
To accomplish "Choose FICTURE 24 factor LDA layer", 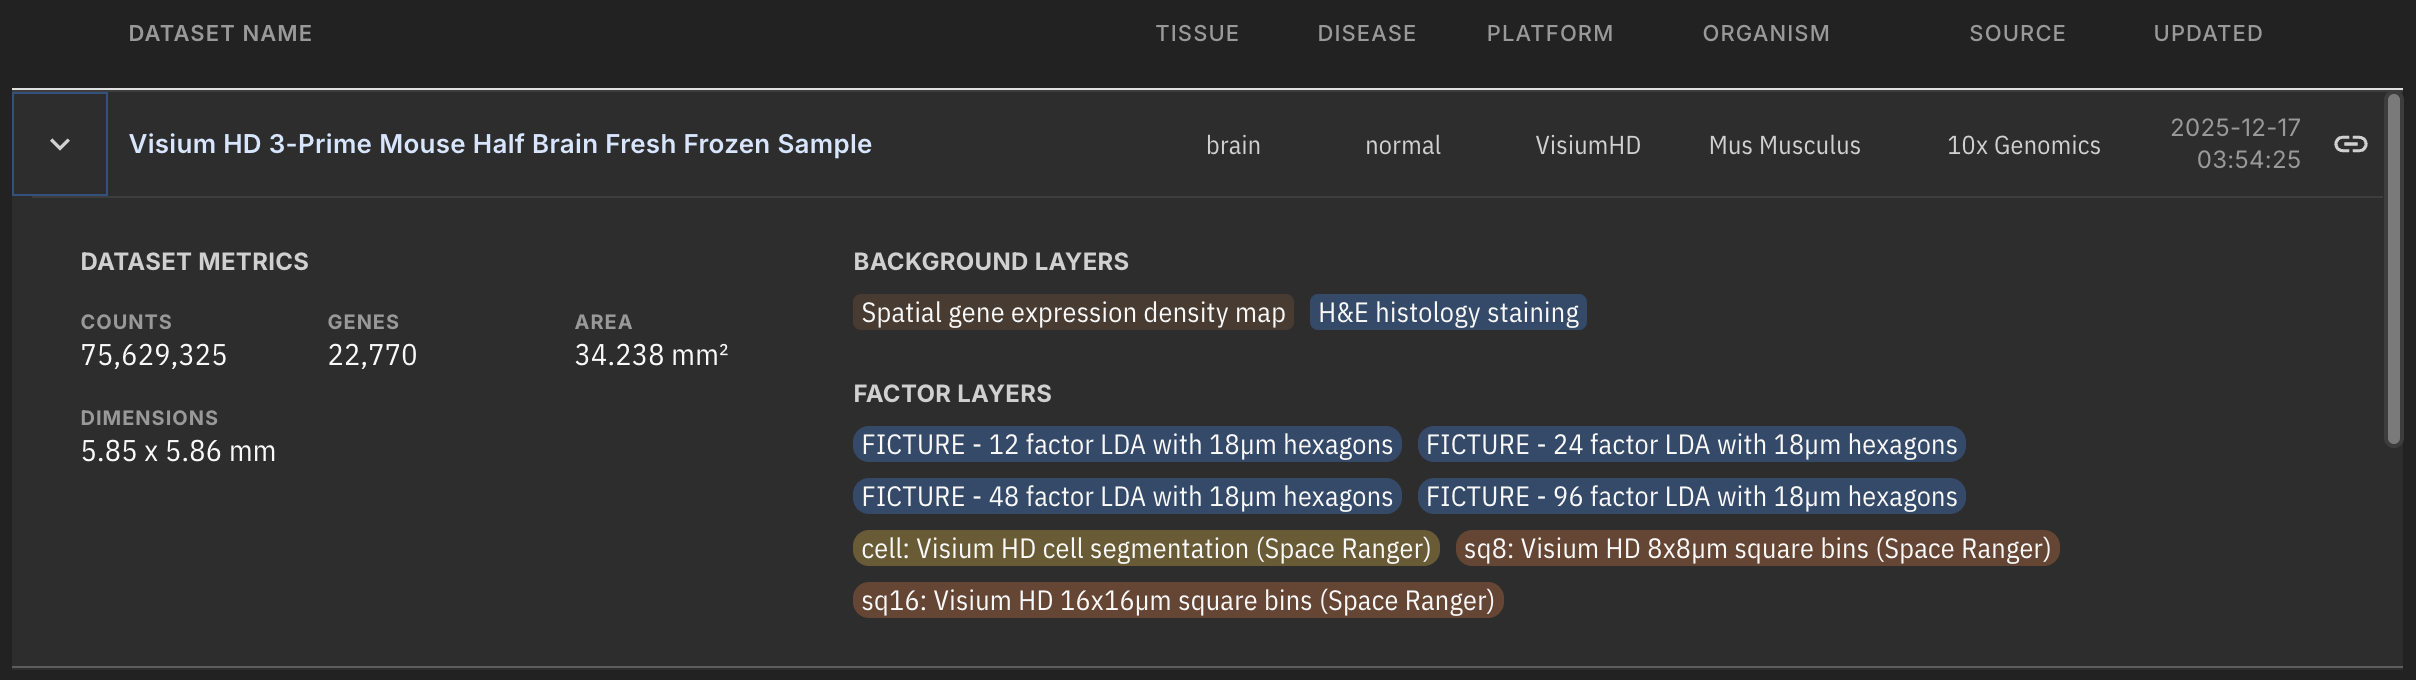I will 1691,444.
